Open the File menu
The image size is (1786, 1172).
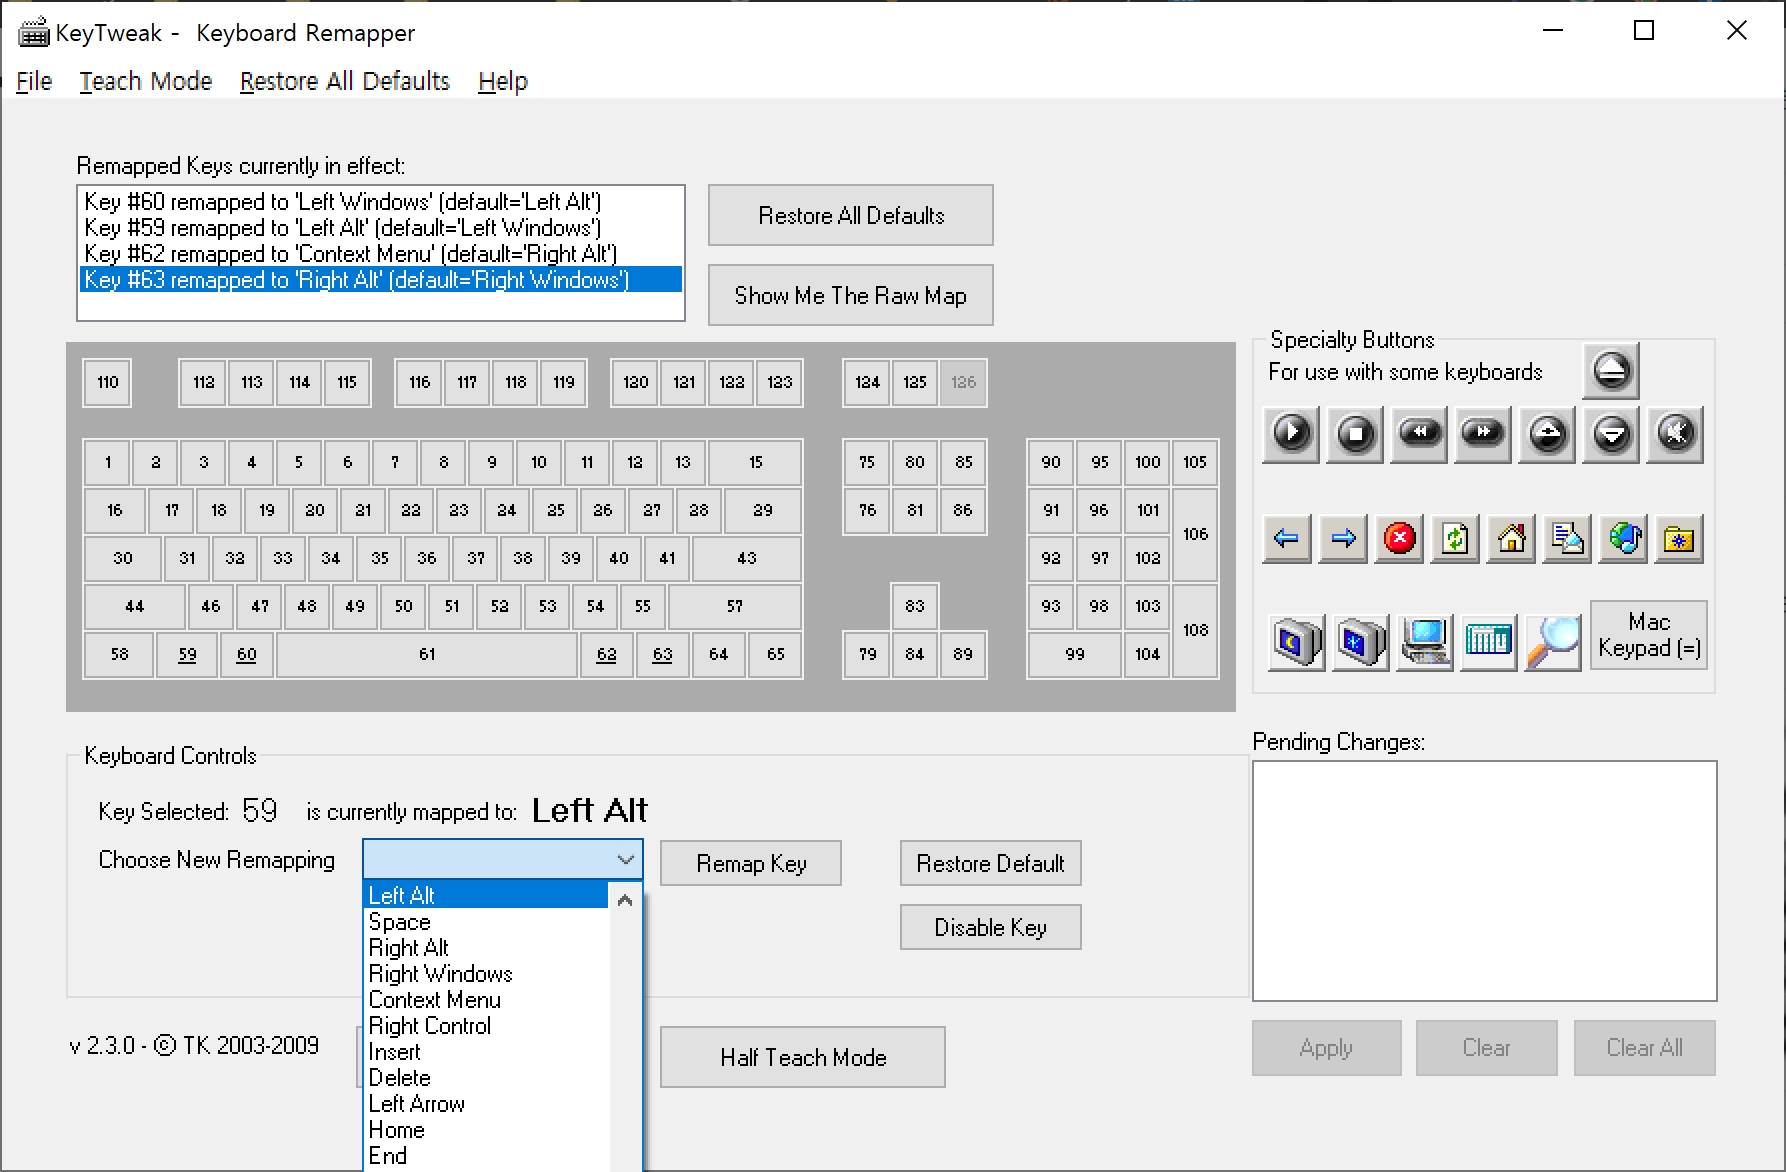coord(34,81)
